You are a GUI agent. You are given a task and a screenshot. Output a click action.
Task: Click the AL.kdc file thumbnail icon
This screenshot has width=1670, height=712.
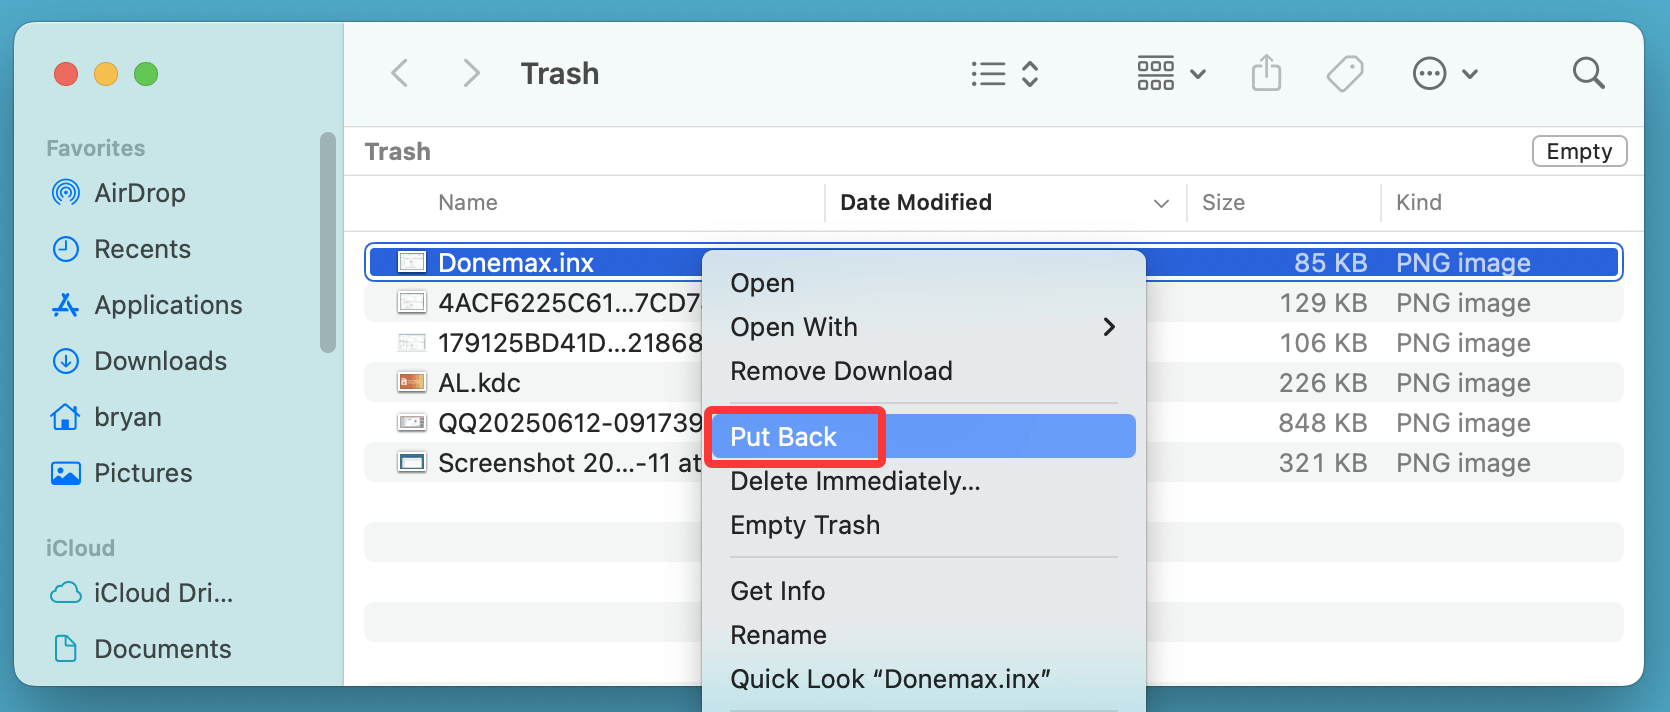tap(412, 382)
